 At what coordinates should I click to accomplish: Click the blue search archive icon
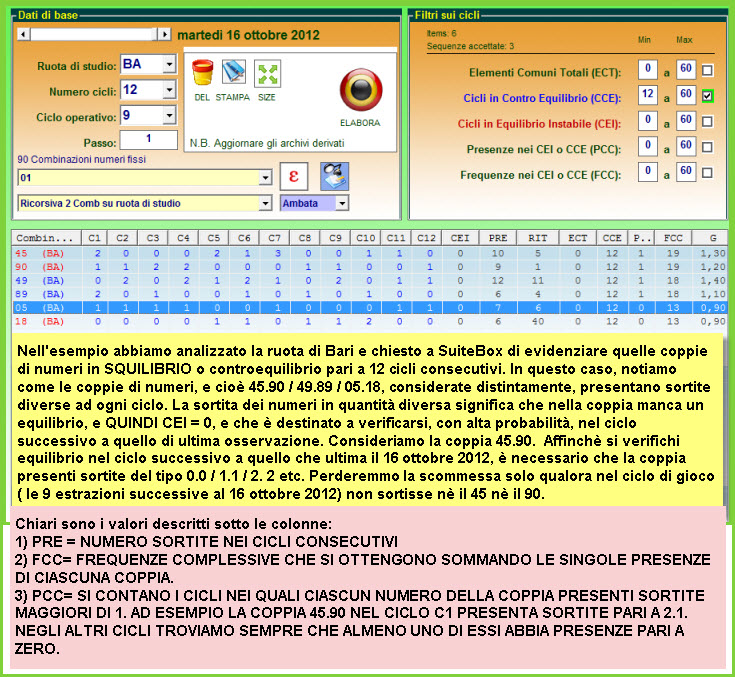334,176
